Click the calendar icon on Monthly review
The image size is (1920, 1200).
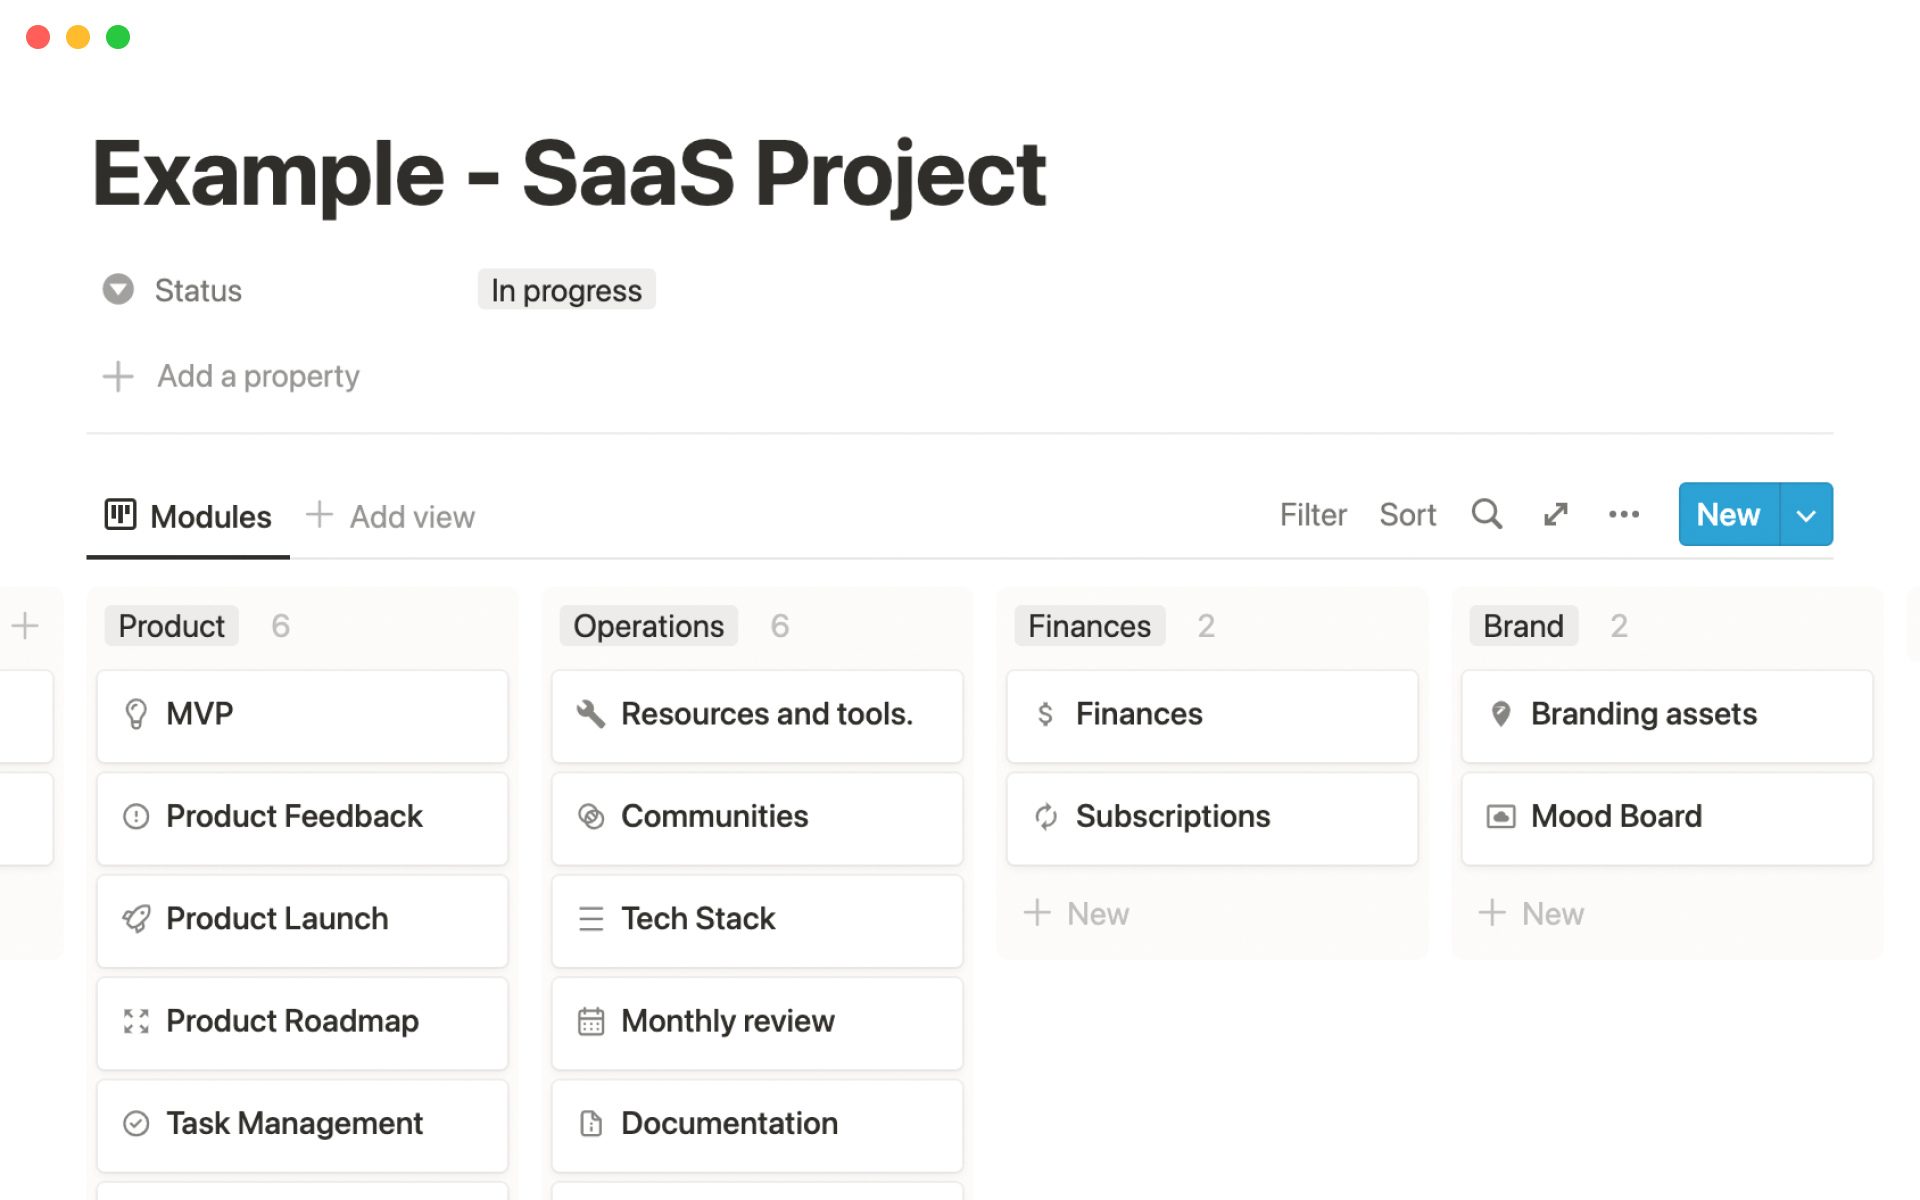pyautogui.click(x=591, y=1021)
